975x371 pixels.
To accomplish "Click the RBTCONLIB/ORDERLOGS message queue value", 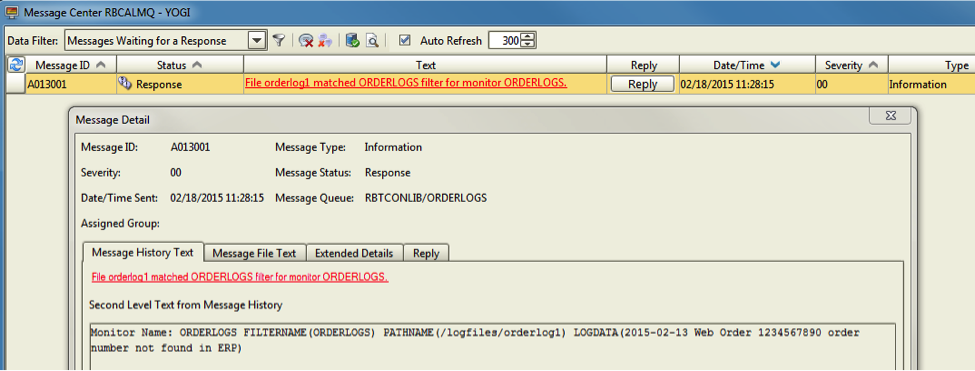I will point(425,199).
